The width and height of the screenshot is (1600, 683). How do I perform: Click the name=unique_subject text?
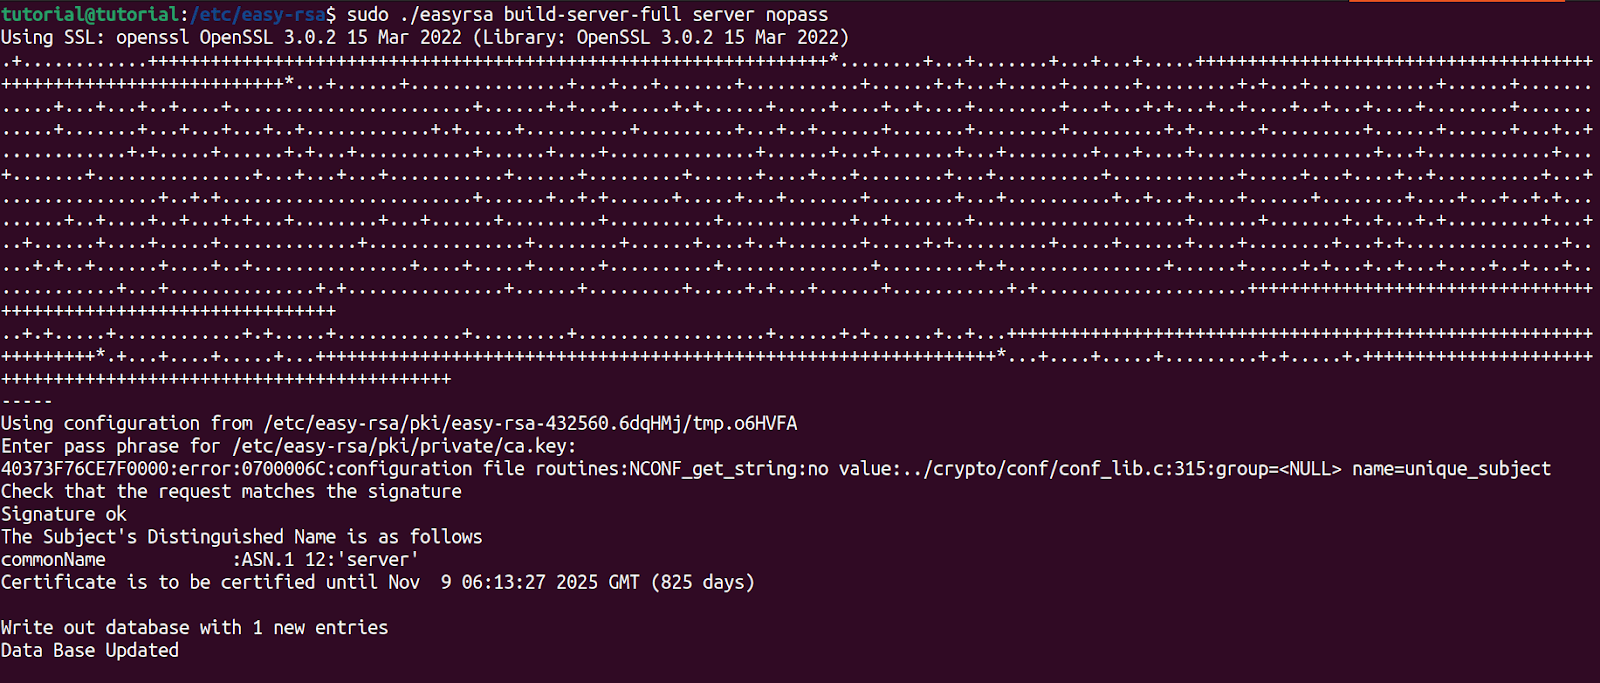pos(1451,468)
